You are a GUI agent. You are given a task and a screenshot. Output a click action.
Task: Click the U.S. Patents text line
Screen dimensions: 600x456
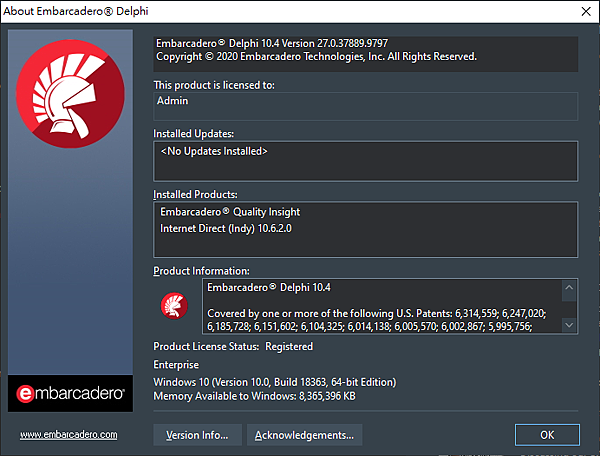[377, 313]
